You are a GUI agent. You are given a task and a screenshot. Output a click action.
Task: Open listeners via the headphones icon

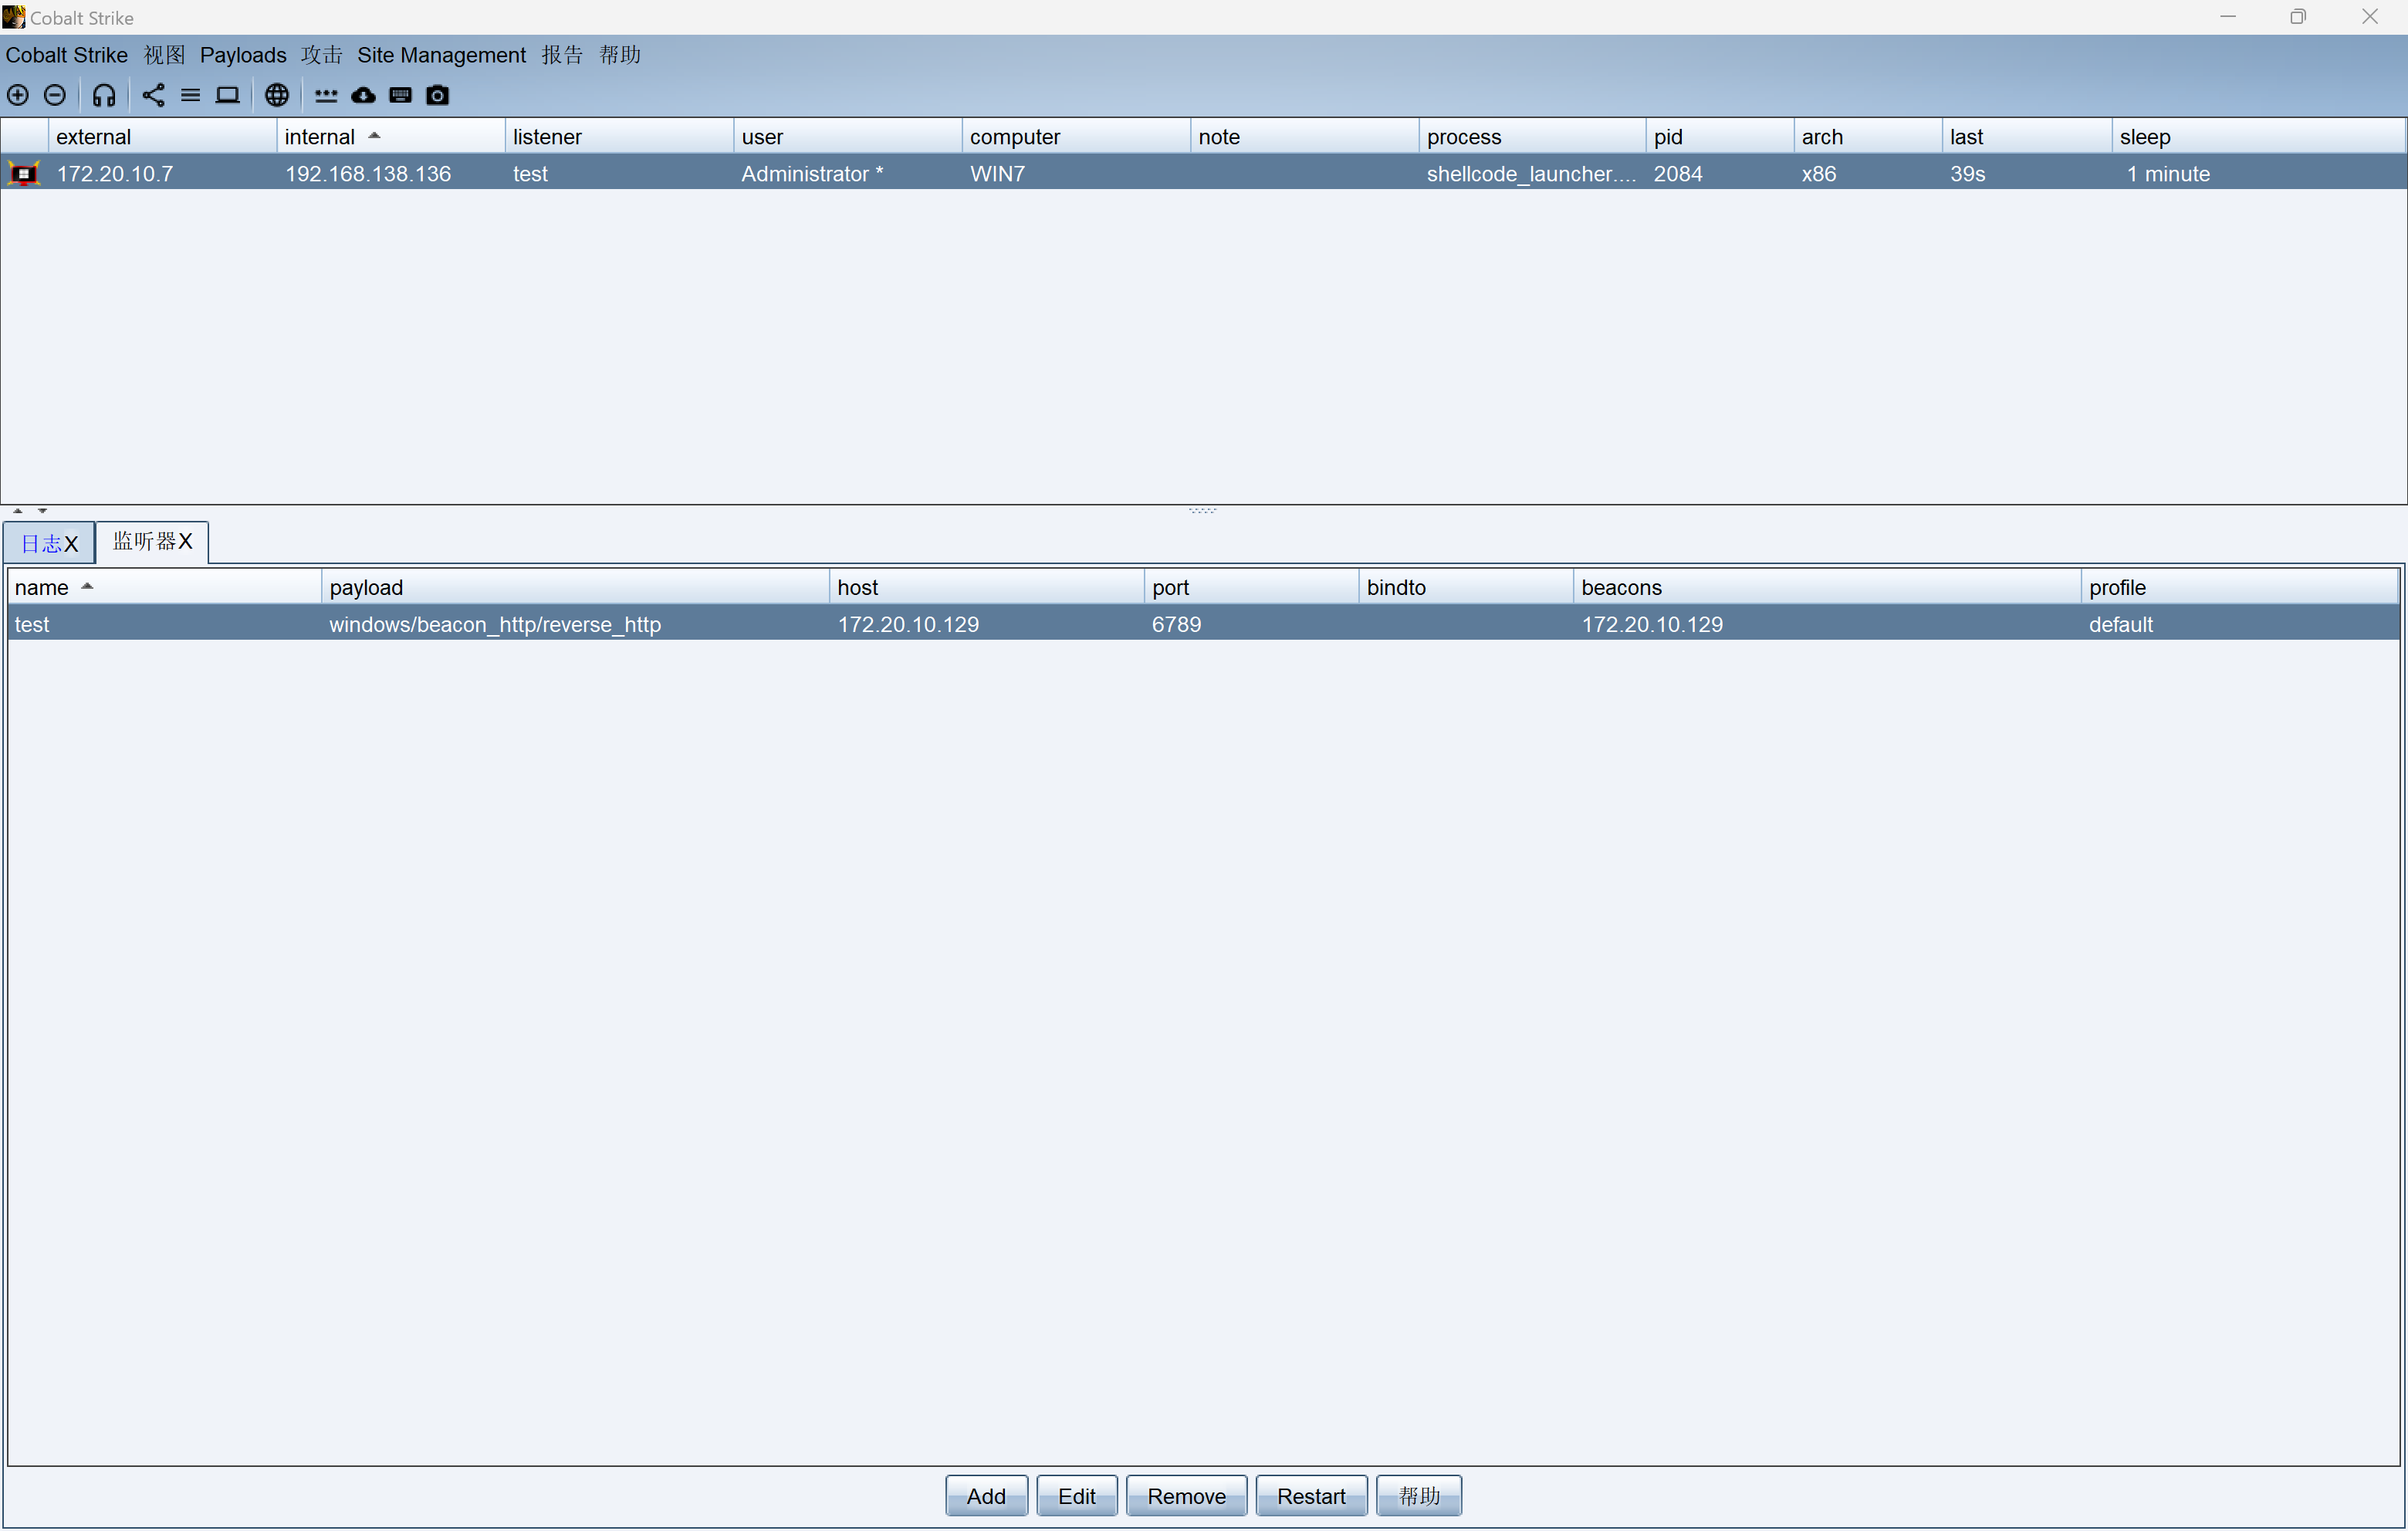tap(104, 95)
